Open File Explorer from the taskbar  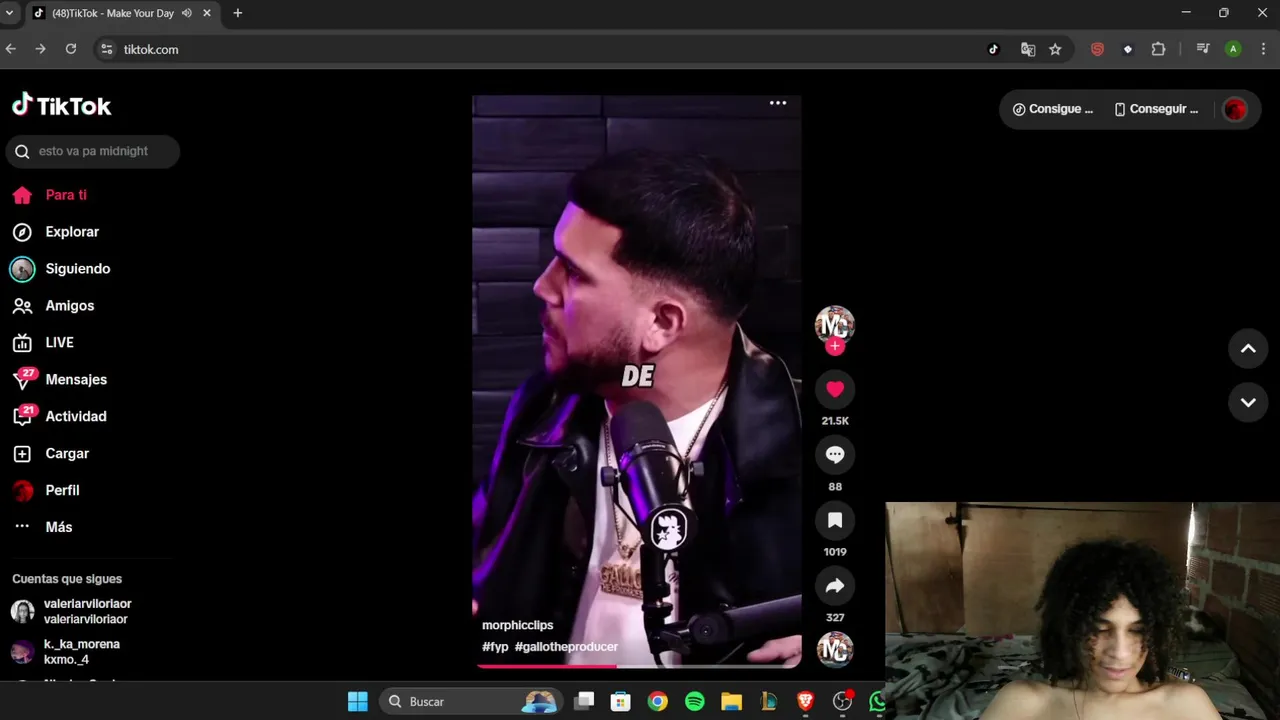point(731,702)
